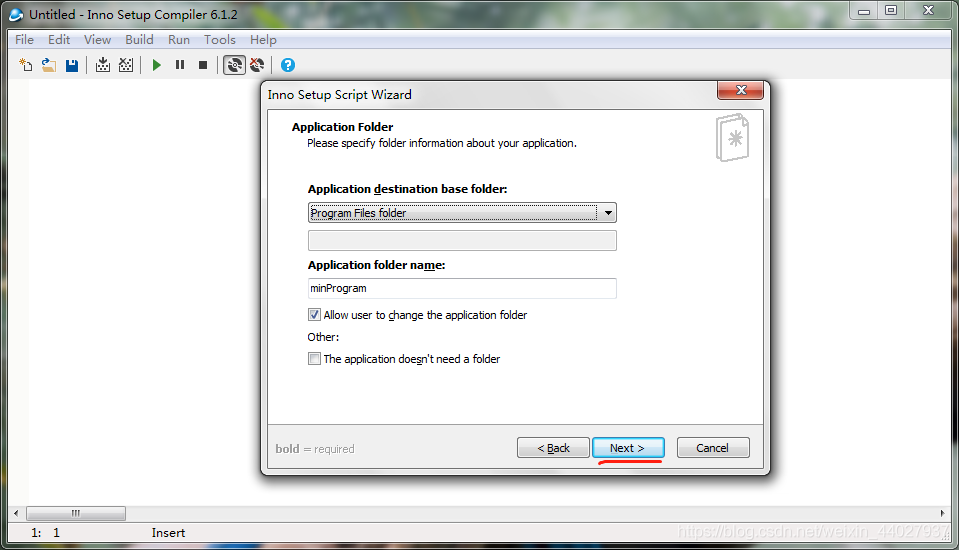Save the script with floppy icon

point(72,65)
